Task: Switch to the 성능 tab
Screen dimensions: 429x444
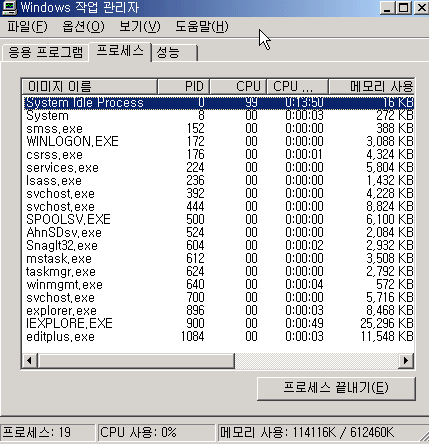Action: 174,53
